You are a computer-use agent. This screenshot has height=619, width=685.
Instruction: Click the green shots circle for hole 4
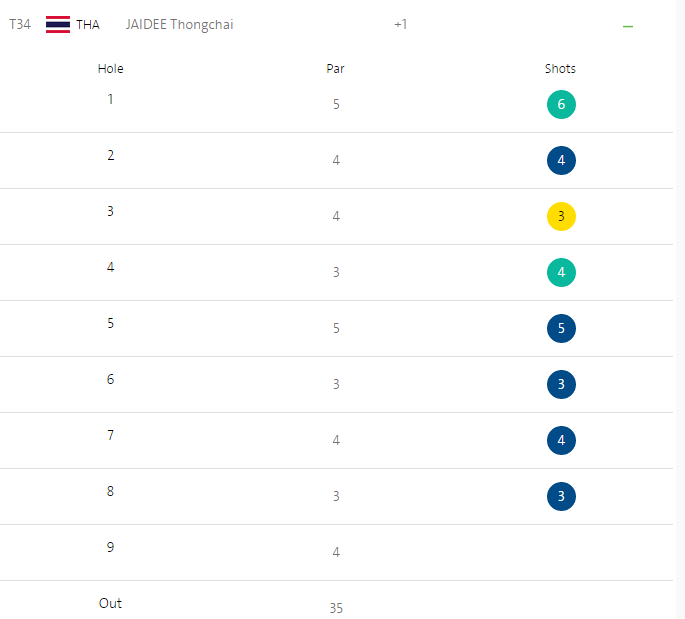click(561, 272)
